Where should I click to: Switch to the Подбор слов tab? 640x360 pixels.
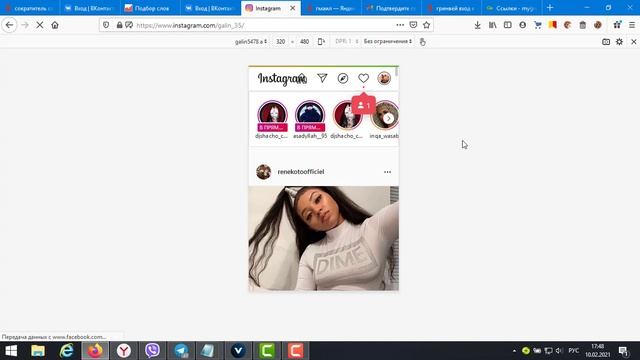(x=151, y=8)
